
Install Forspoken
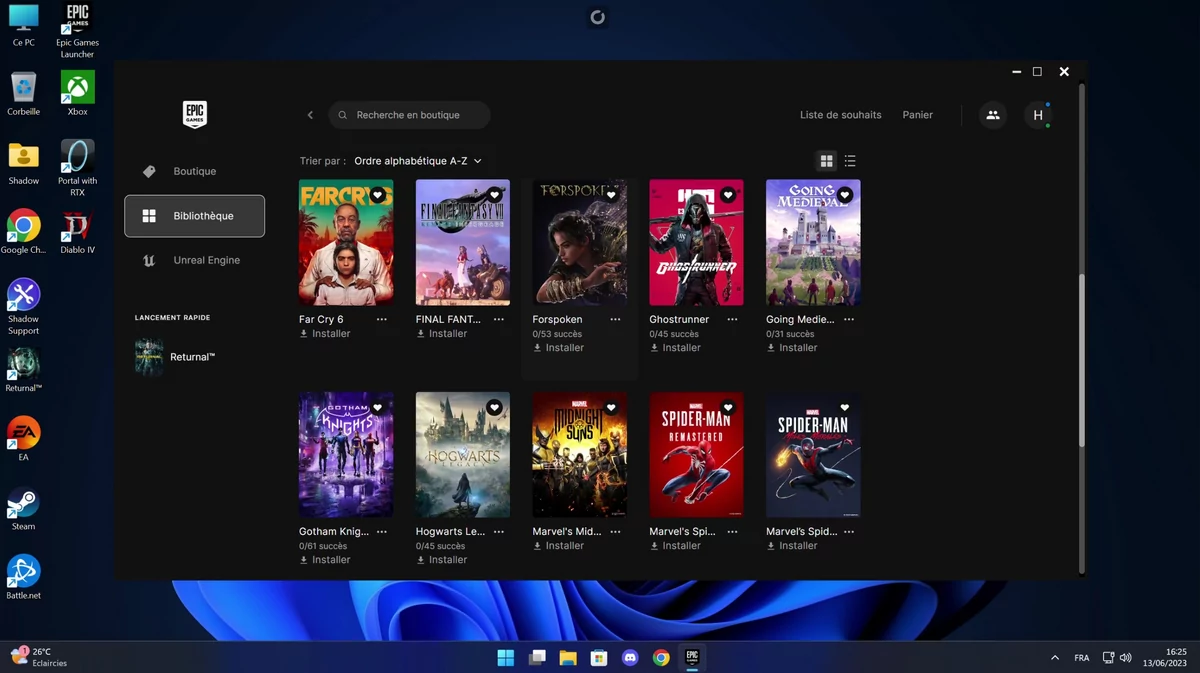[x=558, y=348]
